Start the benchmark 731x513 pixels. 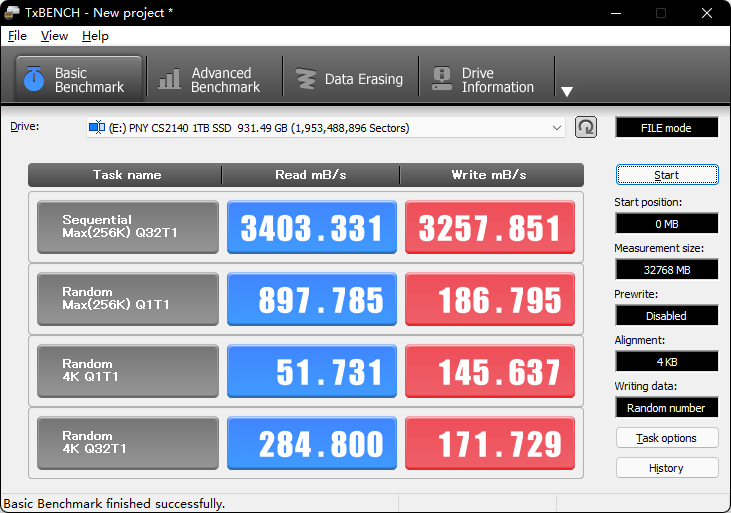pyautogui.click(x=667, y=175)
